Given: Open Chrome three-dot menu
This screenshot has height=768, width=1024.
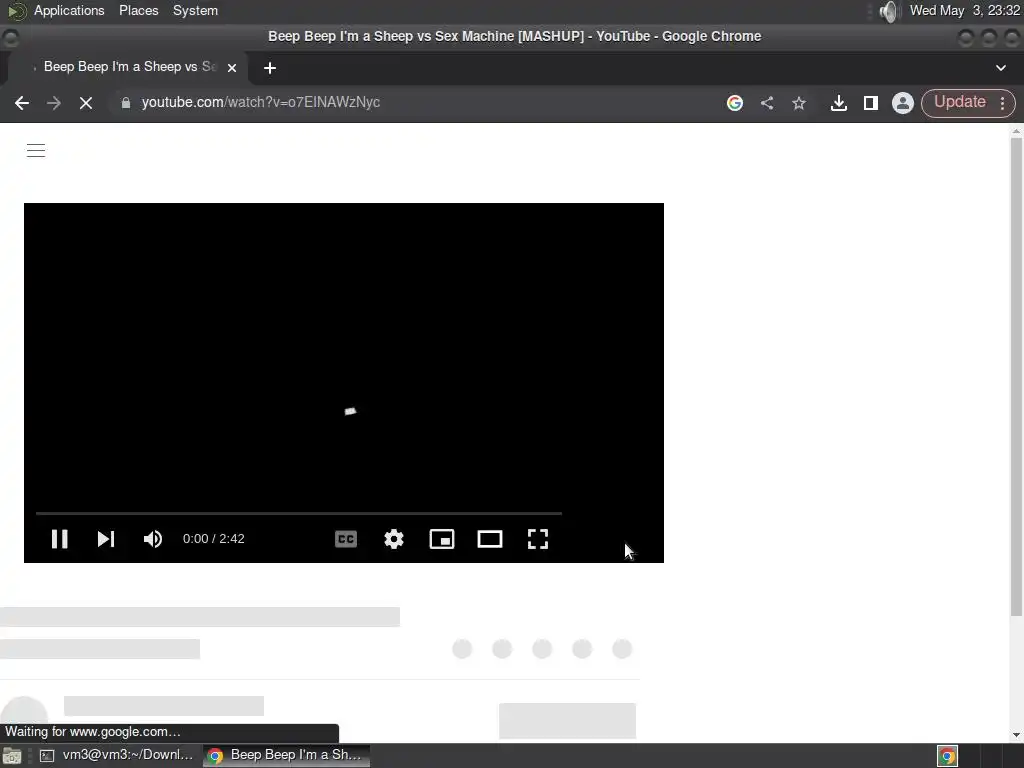Looking at the screenshot, I should pos(1002,103).
